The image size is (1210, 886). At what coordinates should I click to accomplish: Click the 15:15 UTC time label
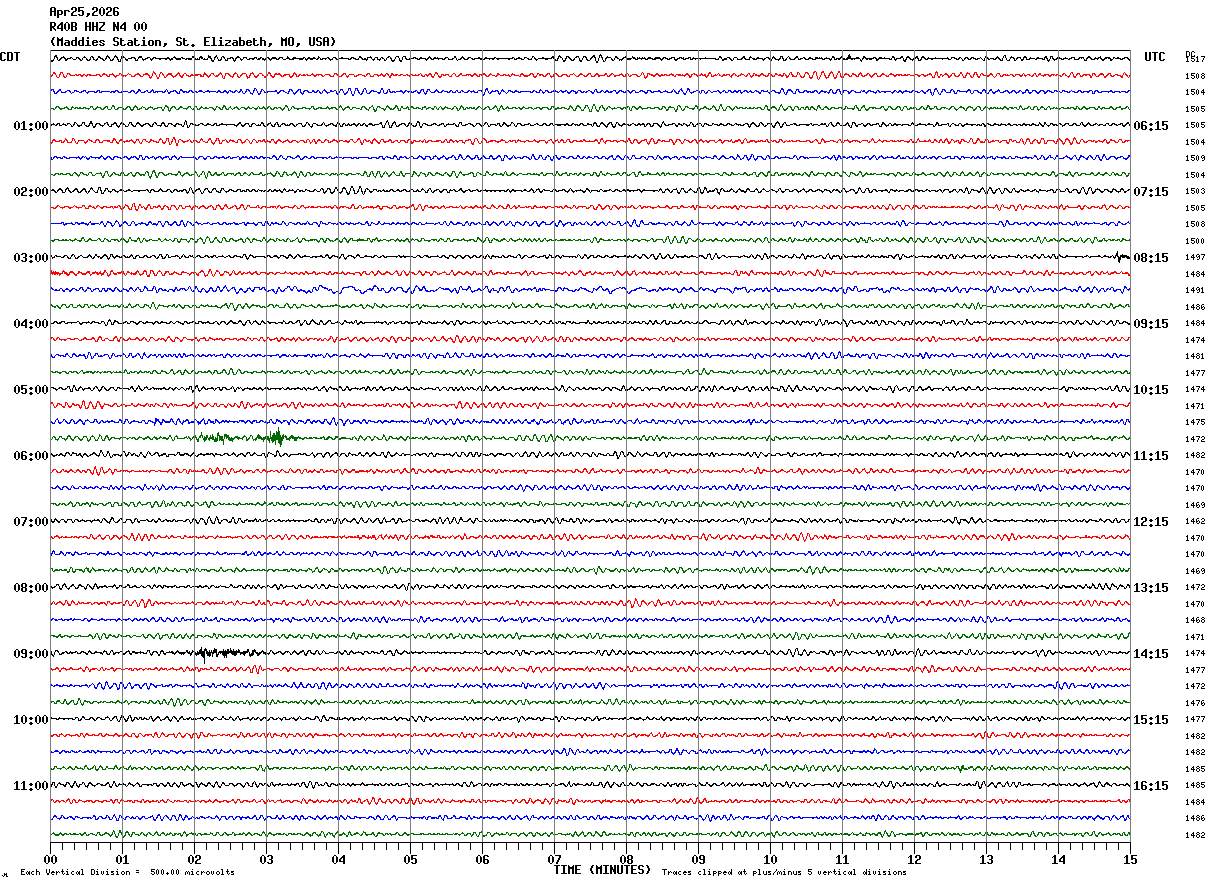(x=1151, y=720)
